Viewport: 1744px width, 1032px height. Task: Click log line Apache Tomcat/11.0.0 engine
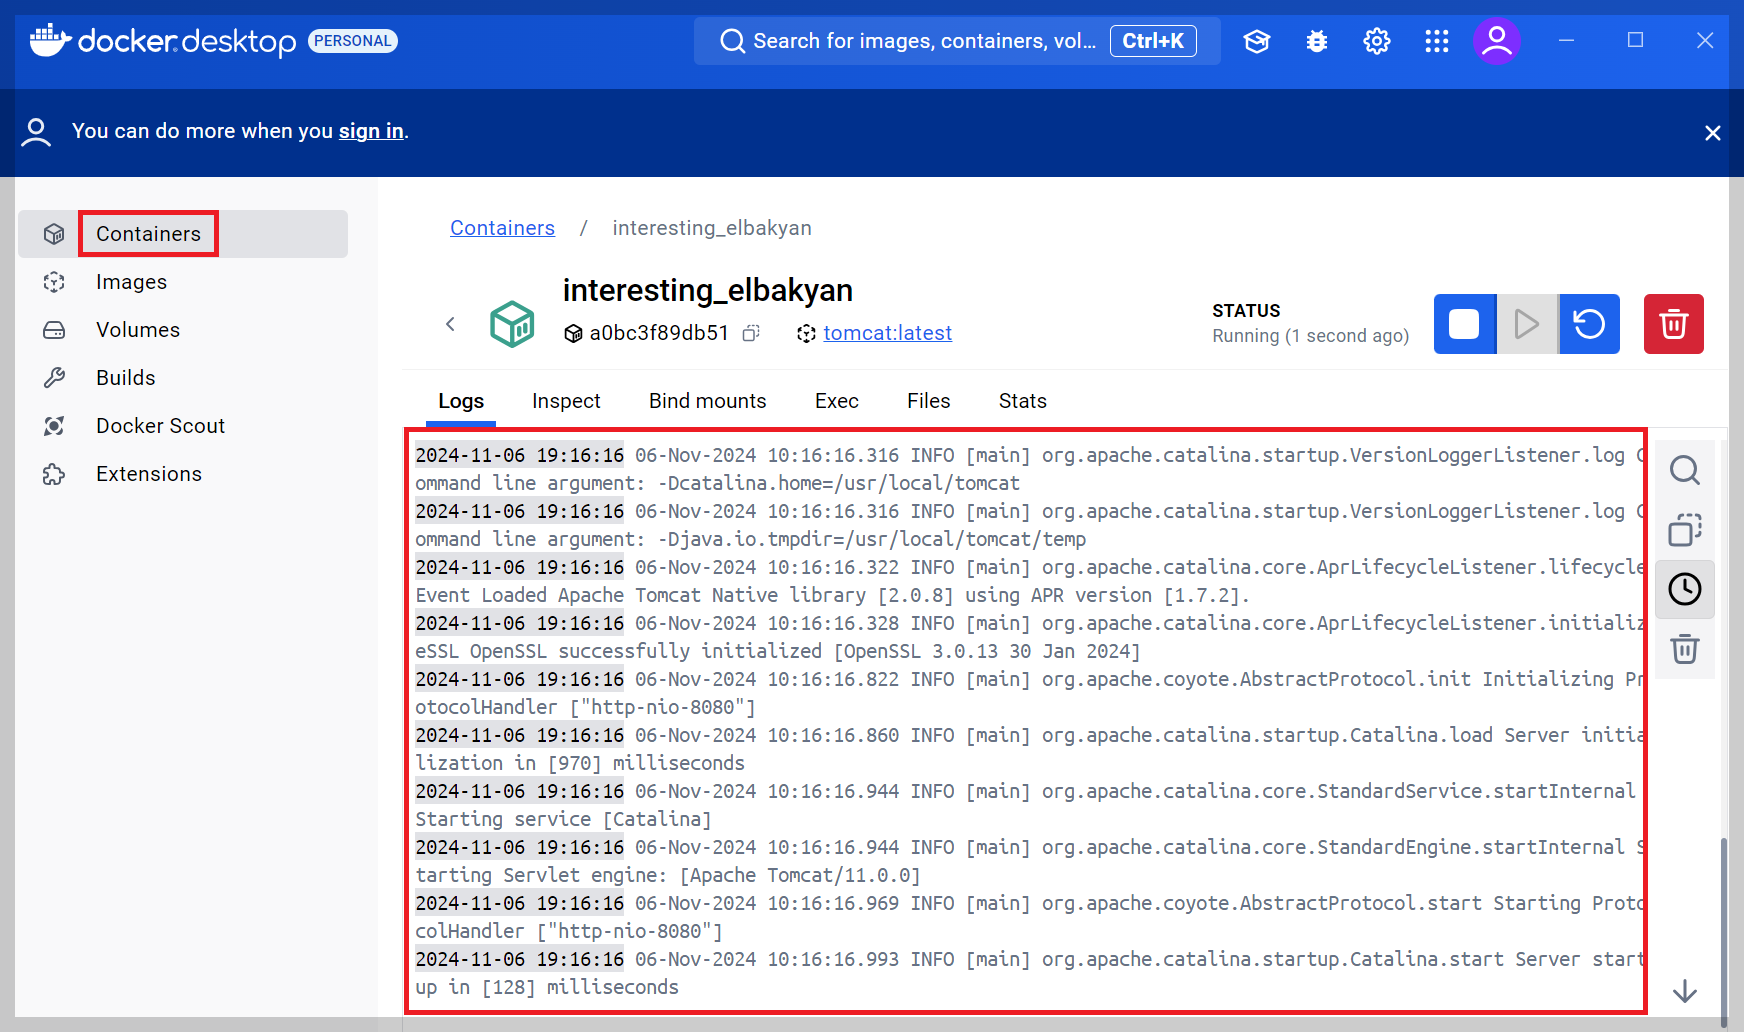click(x=1029, y=861)
